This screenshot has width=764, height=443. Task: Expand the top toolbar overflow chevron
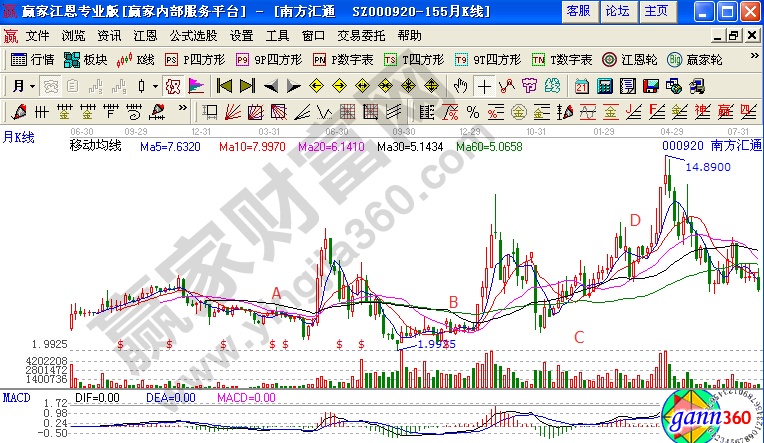point(754,57)
